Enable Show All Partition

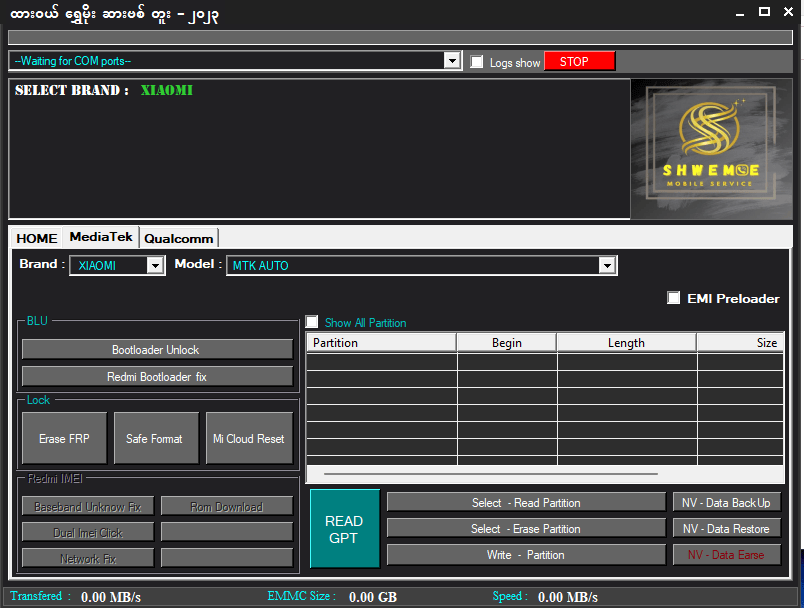pos(311,322)
